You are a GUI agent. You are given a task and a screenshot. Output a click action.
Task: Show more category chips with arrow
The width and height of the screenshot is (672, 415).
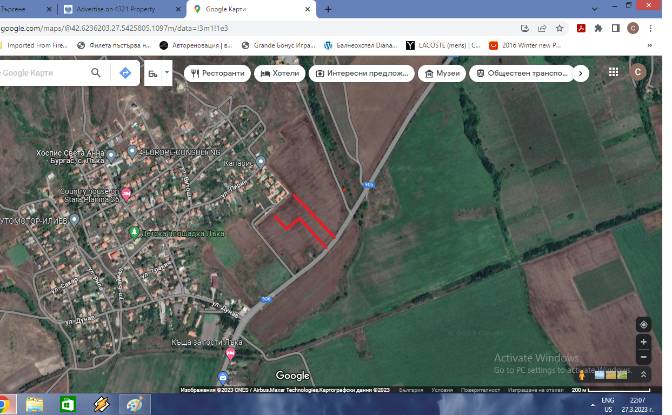[x=580, y=73]
